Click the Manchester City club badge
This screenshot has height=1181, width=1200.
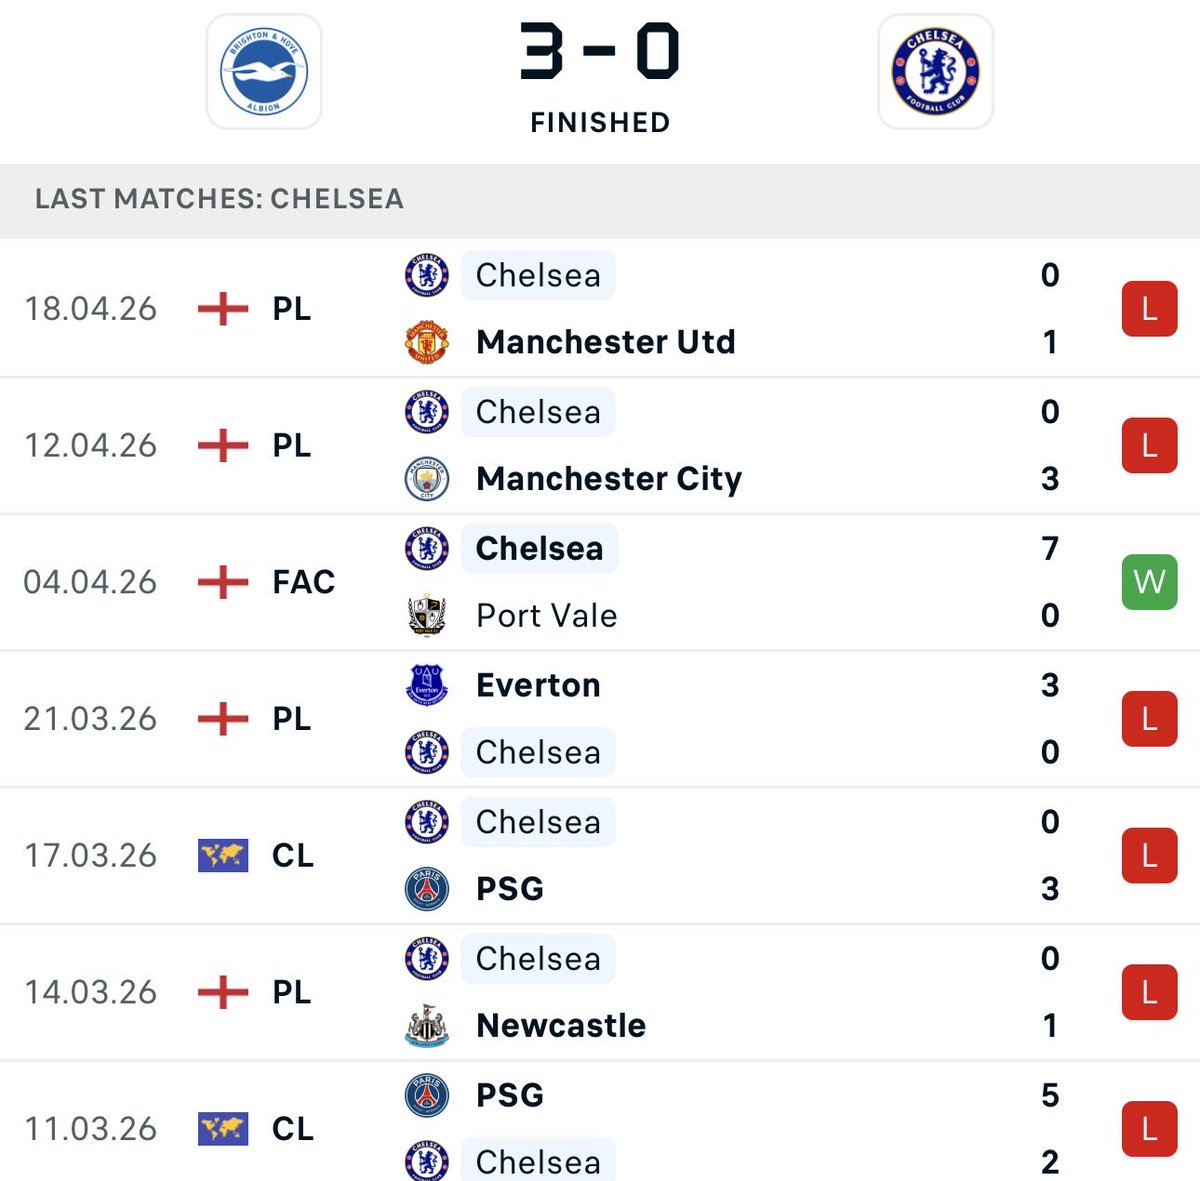tap(427, 479)
